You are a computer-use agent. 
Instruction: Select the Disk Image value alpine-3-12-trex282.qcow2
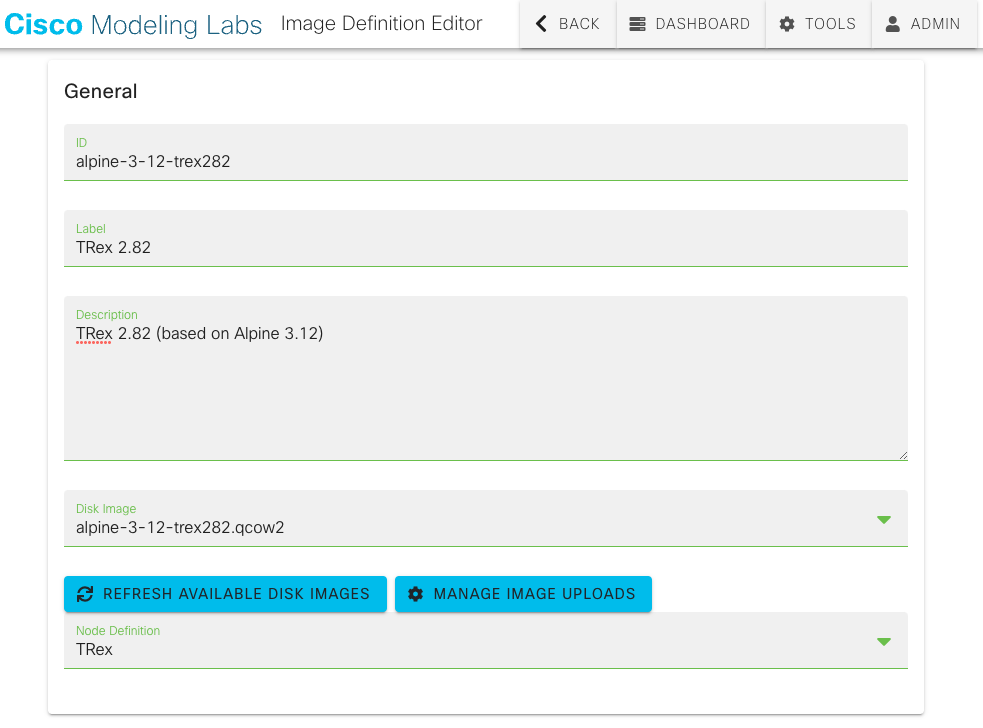[180, 527]
